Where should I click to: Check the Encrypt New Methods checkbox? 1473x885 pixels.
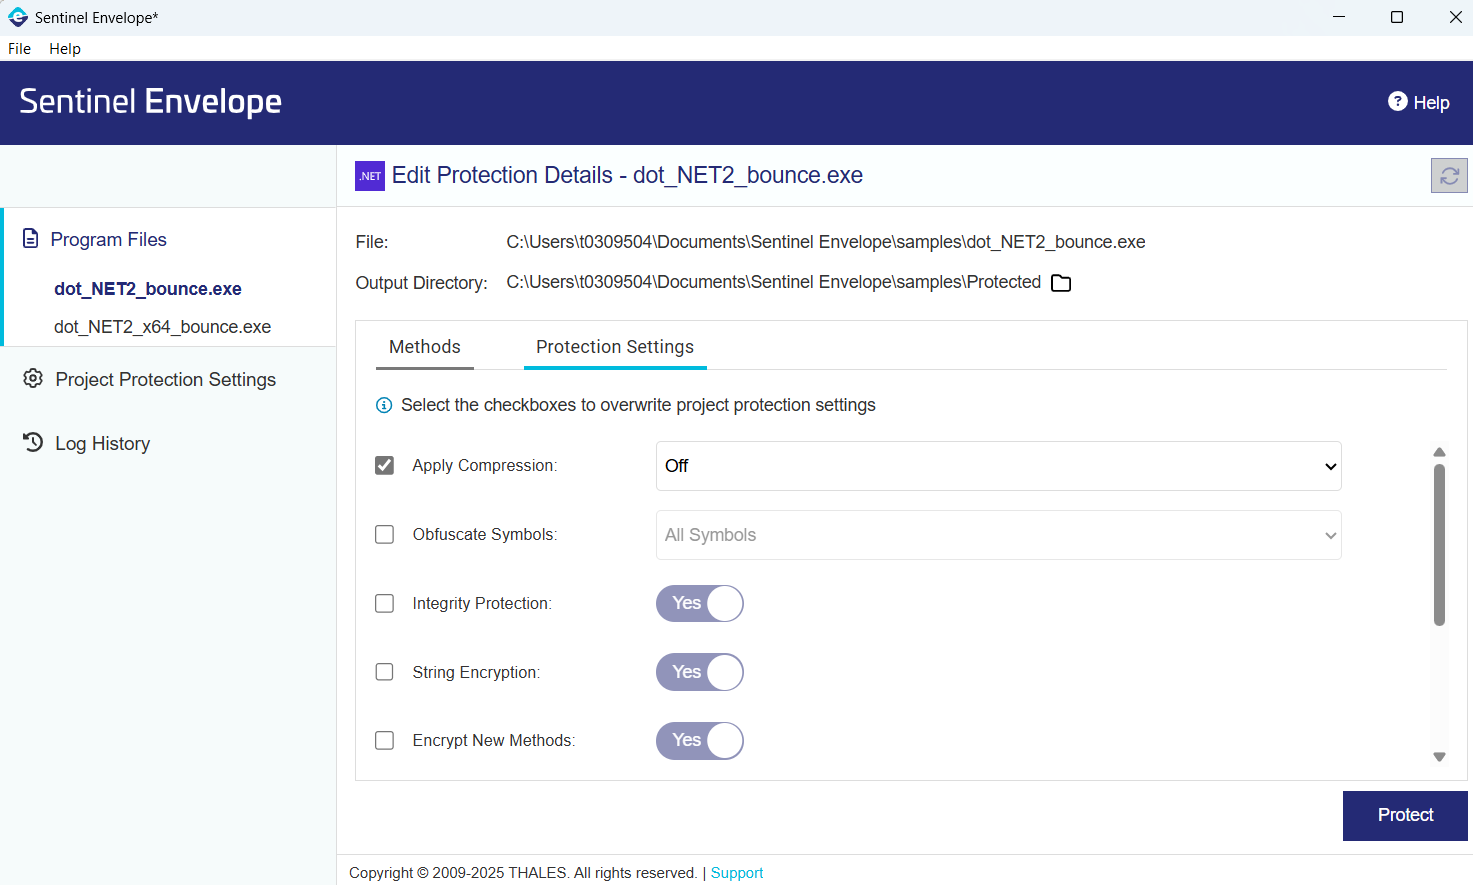(x=384, y=740)
